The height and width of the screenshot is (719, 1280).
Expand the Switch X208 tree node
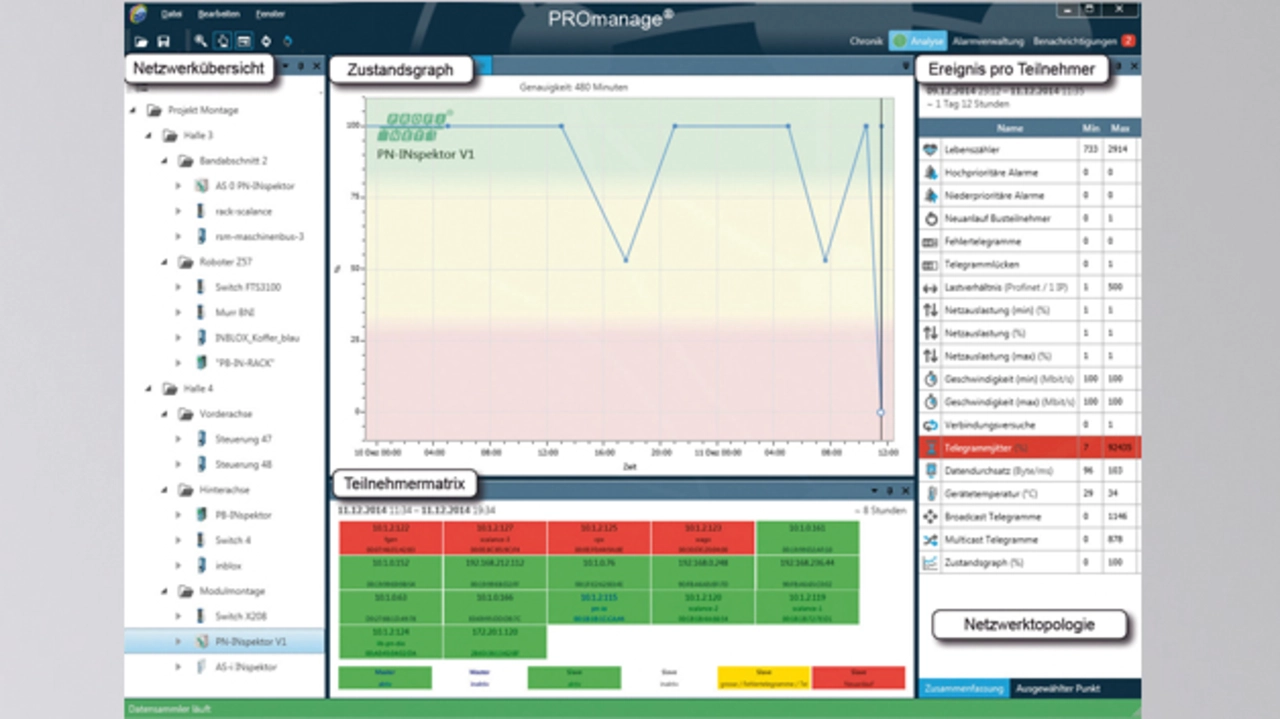pyautogui.click(x=180, y=616)
